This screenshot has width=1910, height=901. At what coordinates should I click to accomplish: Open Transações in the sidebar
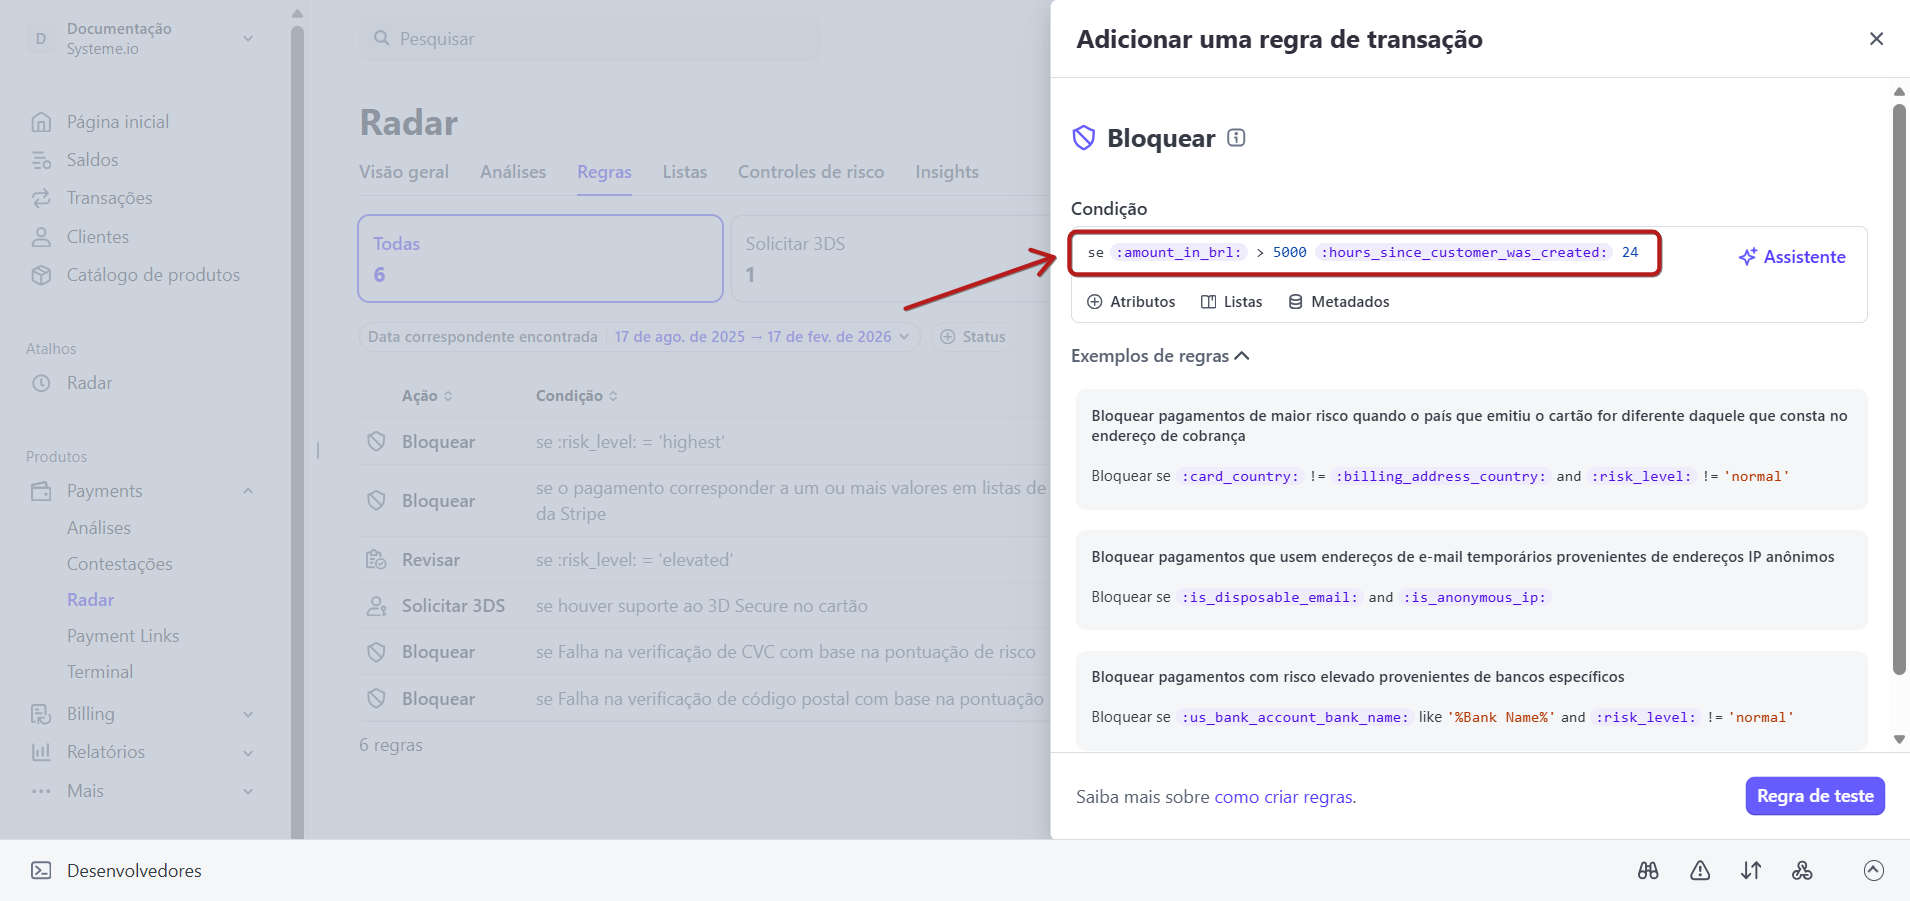tap(110, 198)
